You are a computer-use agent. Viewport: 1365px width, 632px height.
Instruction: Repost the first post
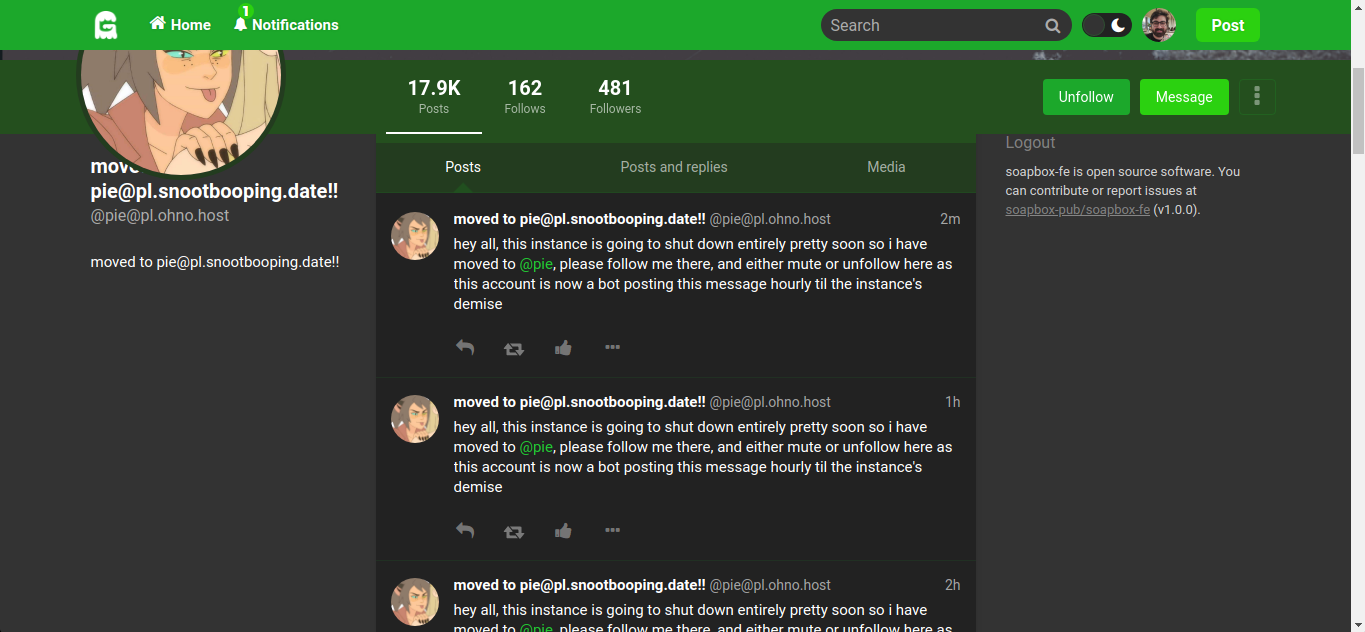click(x=514, y=349)
